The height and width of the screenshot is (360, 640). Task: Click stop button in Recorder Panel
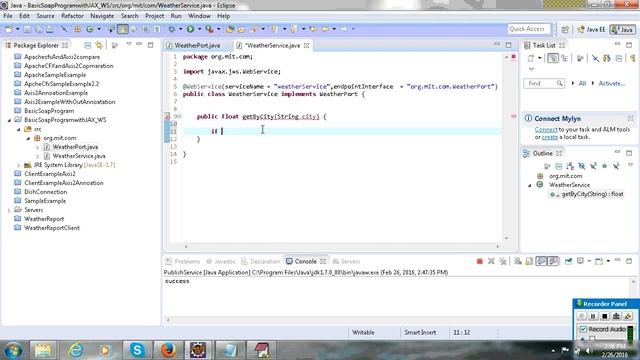tap(605, 316)
